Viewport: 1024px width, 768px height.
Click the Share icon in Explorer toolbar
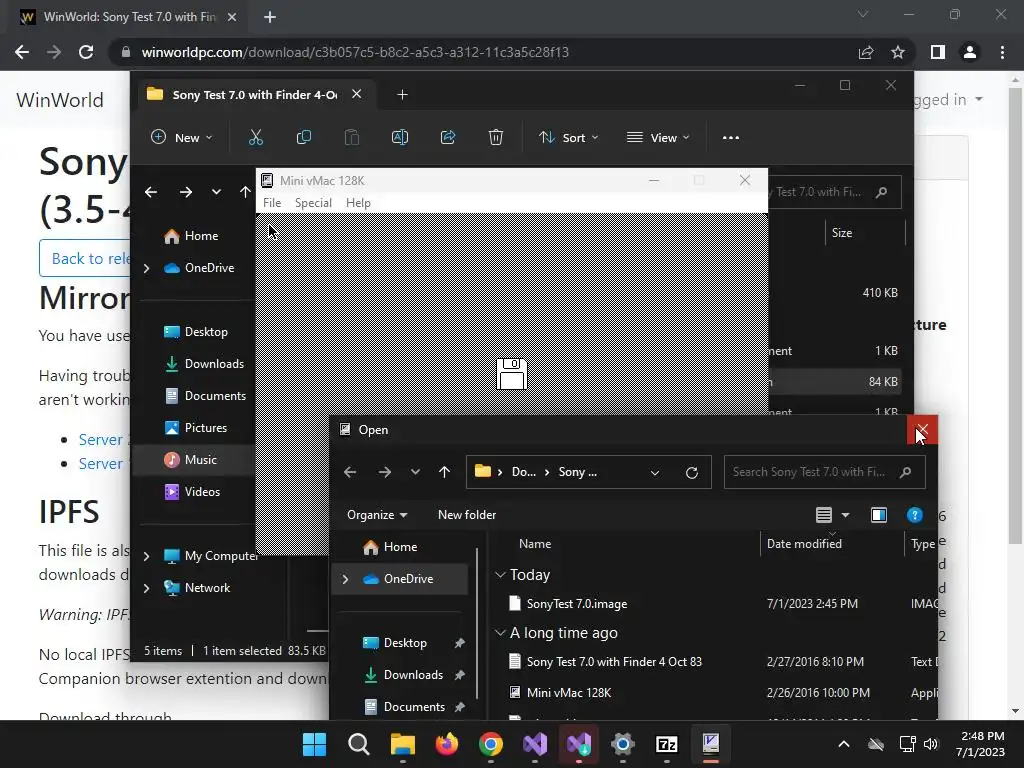448,137
